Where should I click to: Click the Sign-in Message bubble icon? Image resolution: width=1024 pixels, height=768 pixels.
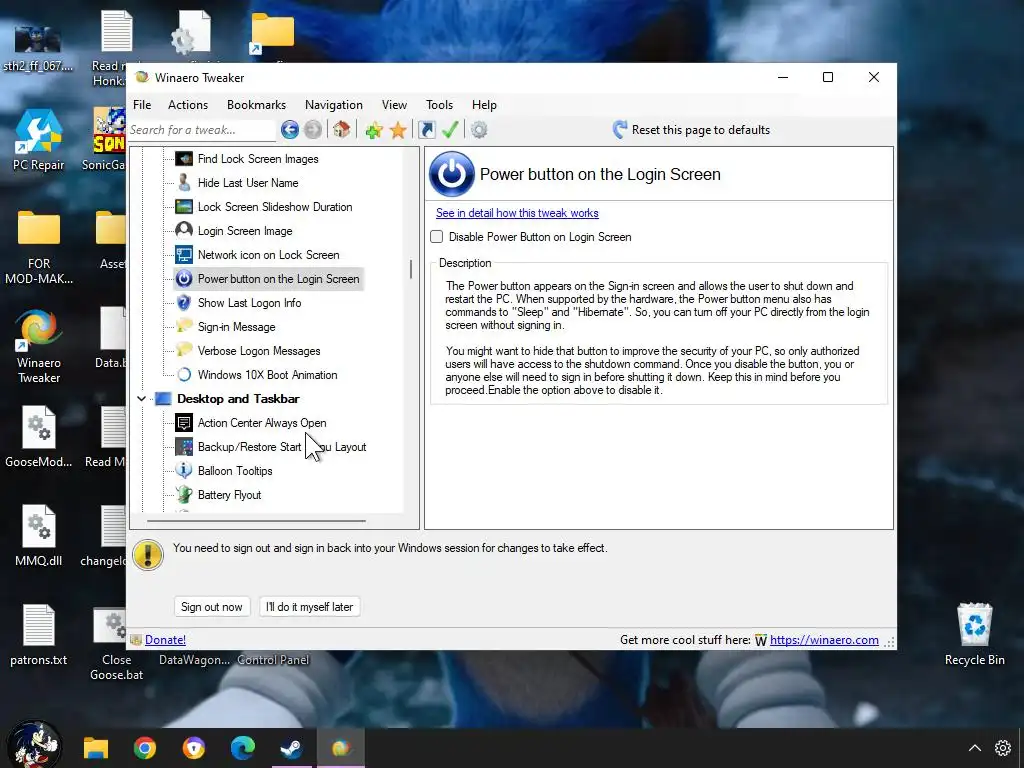184,327
